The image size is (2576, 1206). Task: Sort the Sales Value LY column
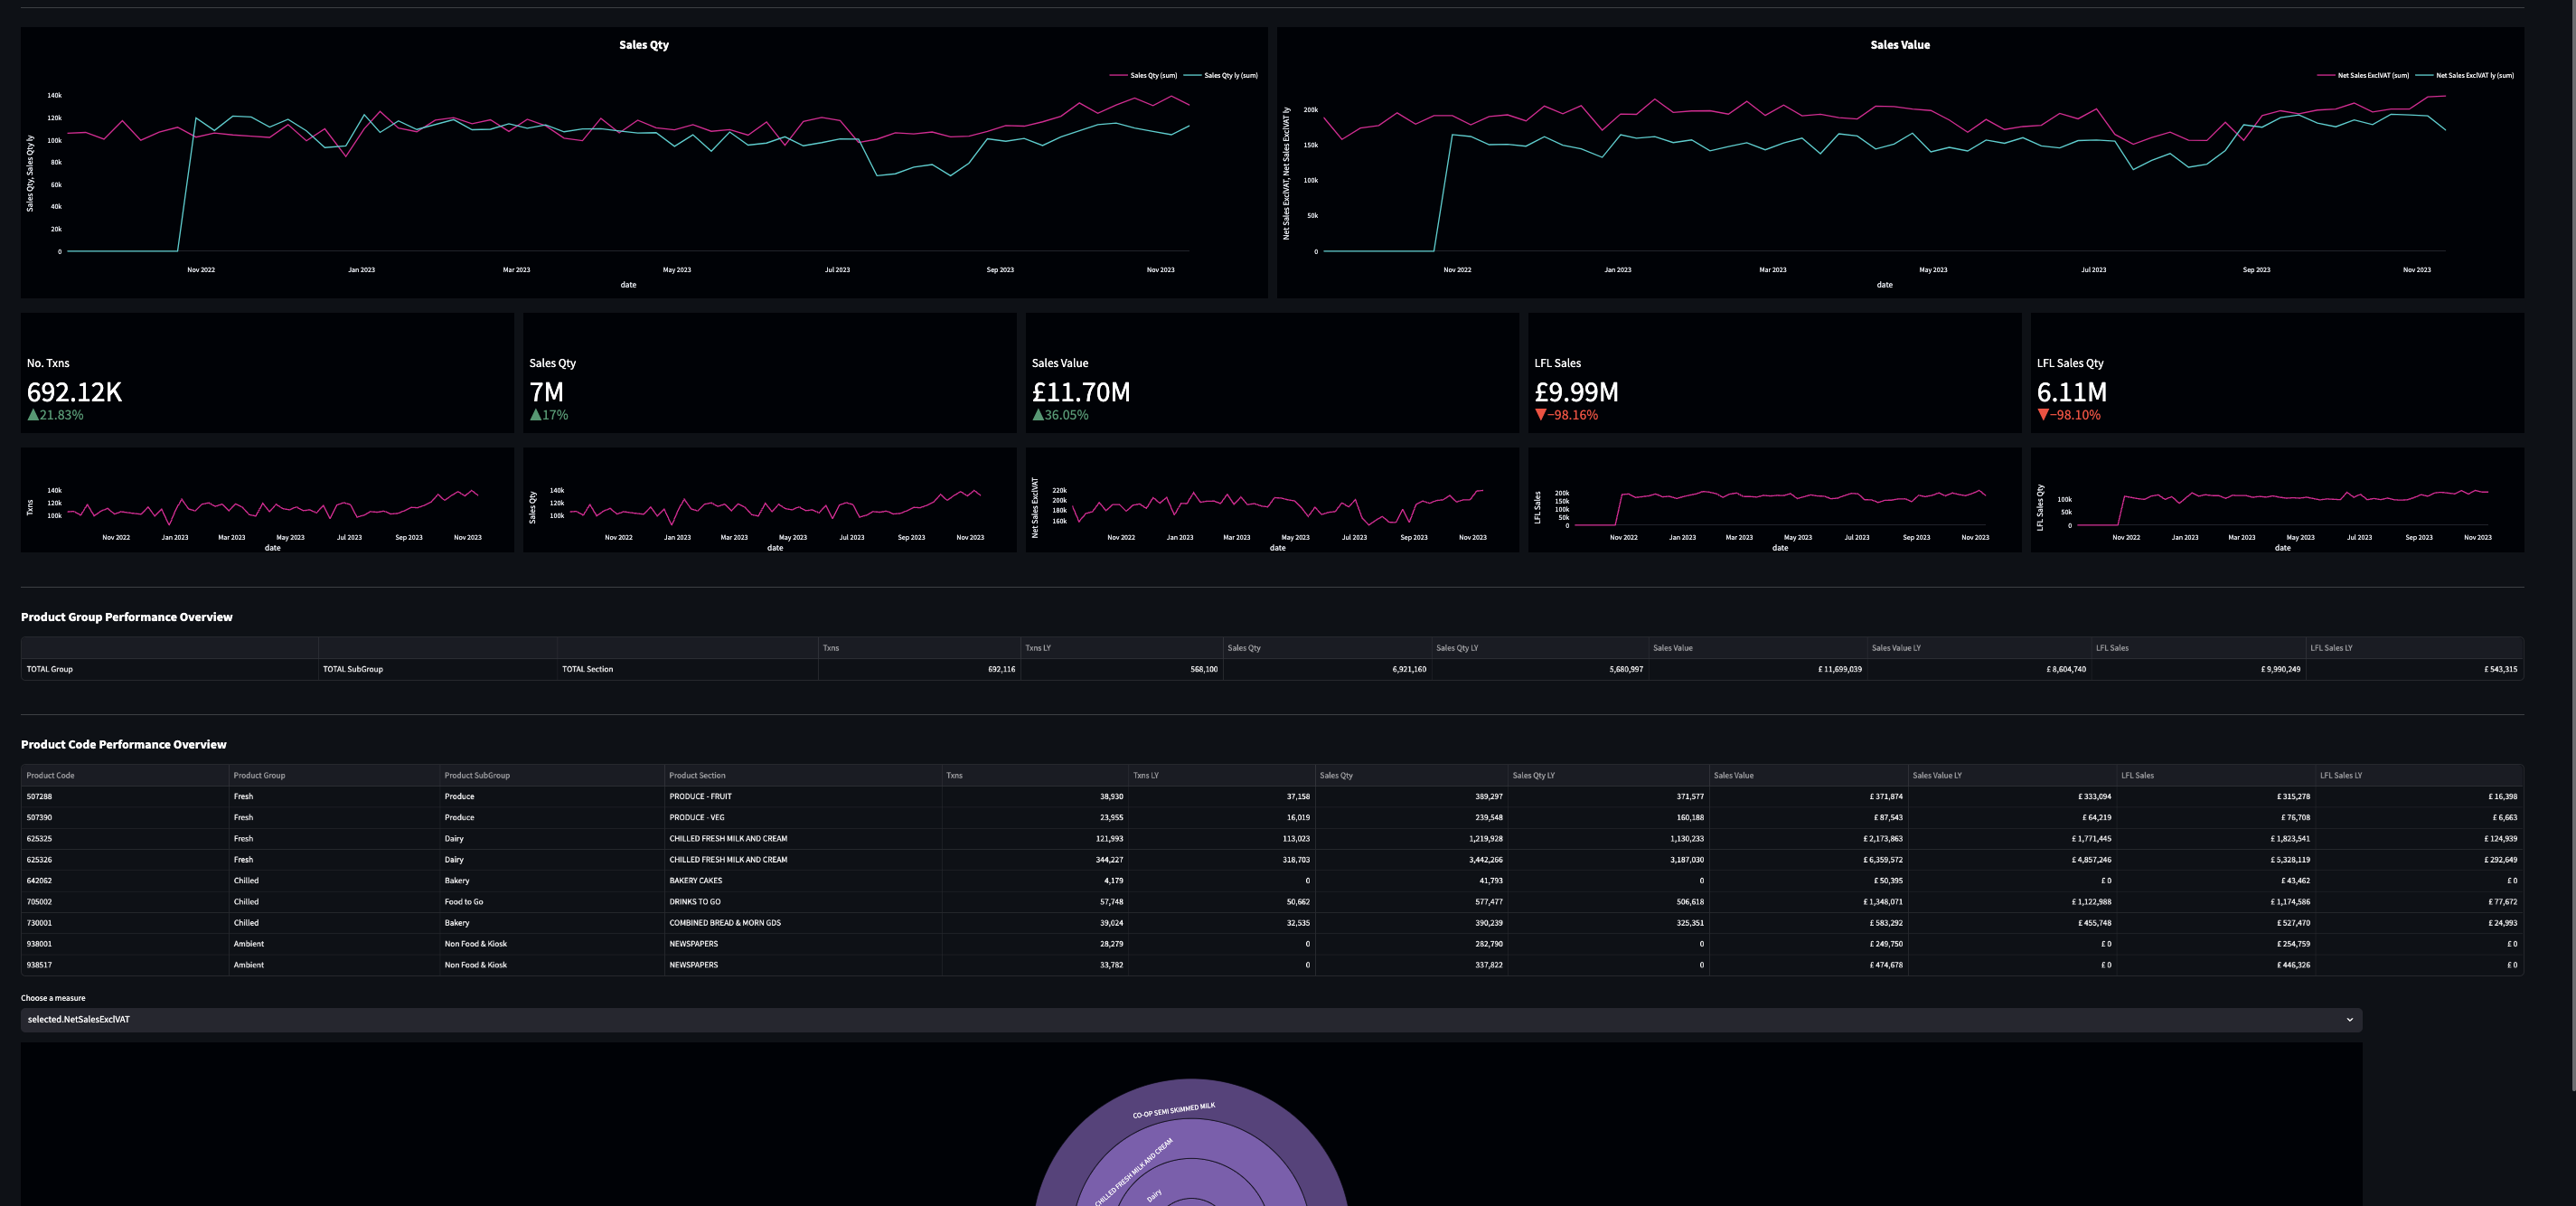pyautogui.click(x=1936, y=775)
